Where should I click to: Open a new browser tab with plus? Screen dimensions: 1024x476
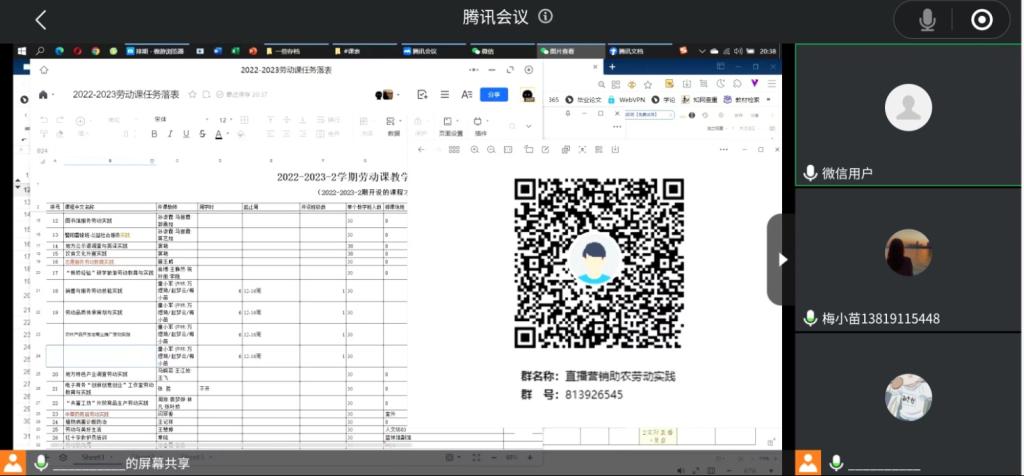[612, 67]
